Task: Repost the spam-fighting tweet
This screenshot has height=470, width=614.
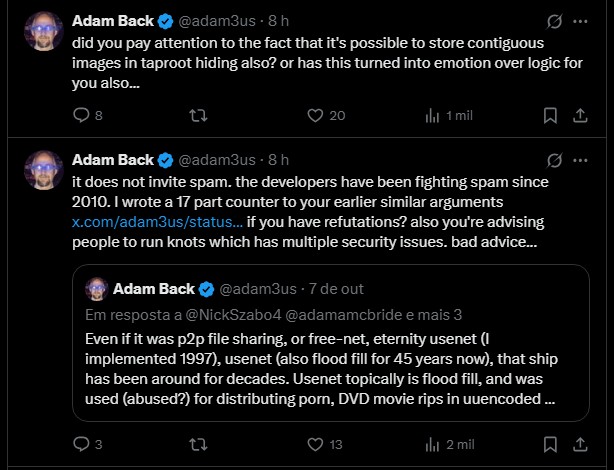Action: [198, 444]
